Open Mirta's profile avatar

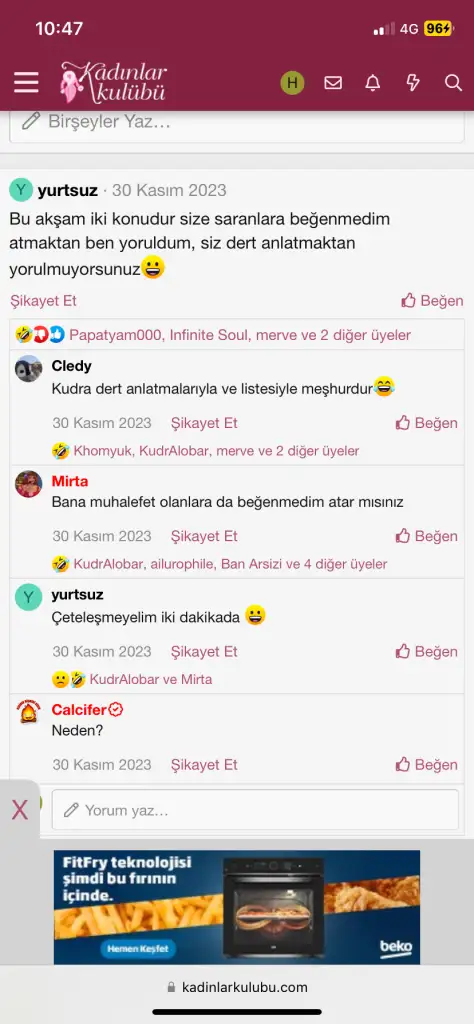point(29,484)
